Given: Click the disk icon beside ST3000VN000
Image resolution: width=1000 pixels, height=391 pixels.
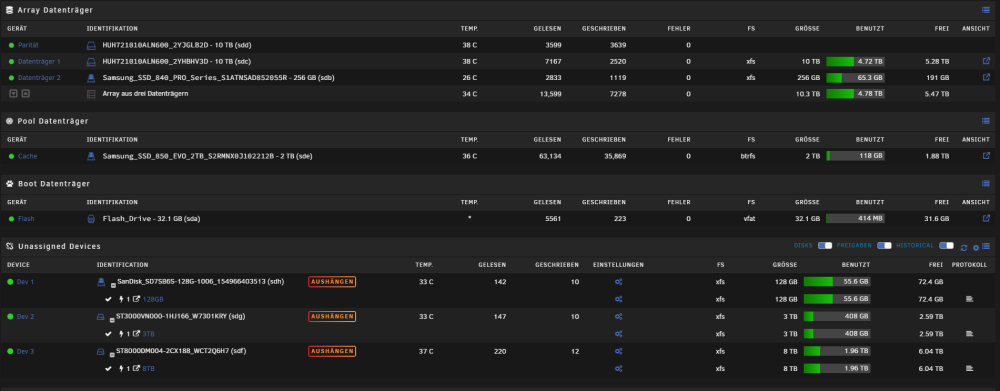Looking at the screenshot, I should (x=101, y=316).
